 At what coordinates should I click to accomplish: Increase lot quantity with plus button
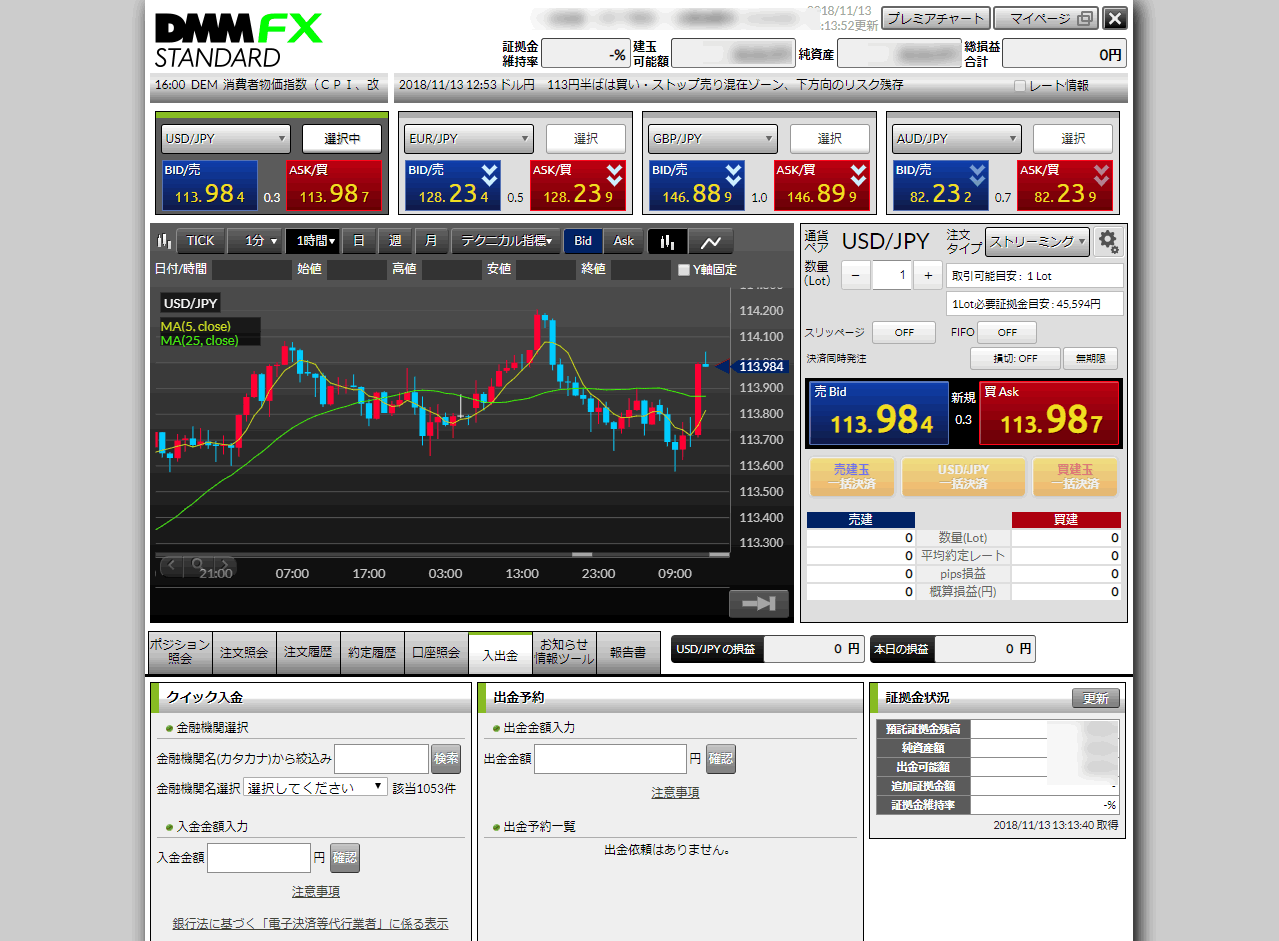[927, 275]
